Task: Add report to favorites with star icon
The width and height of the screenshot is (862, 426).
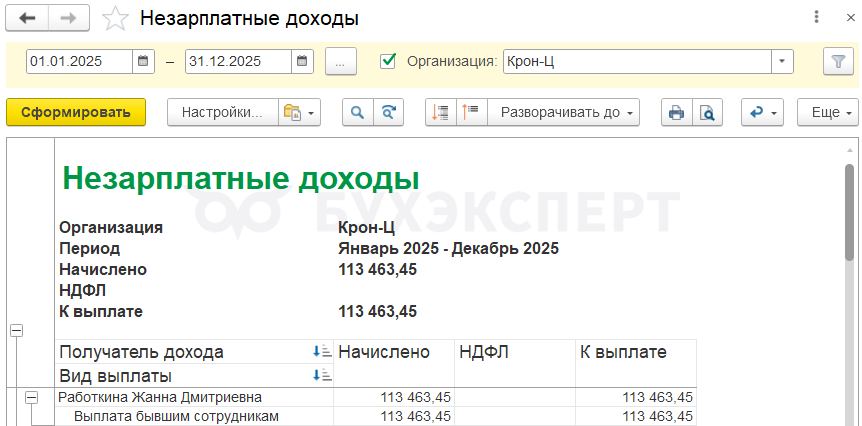Action: 115,19
